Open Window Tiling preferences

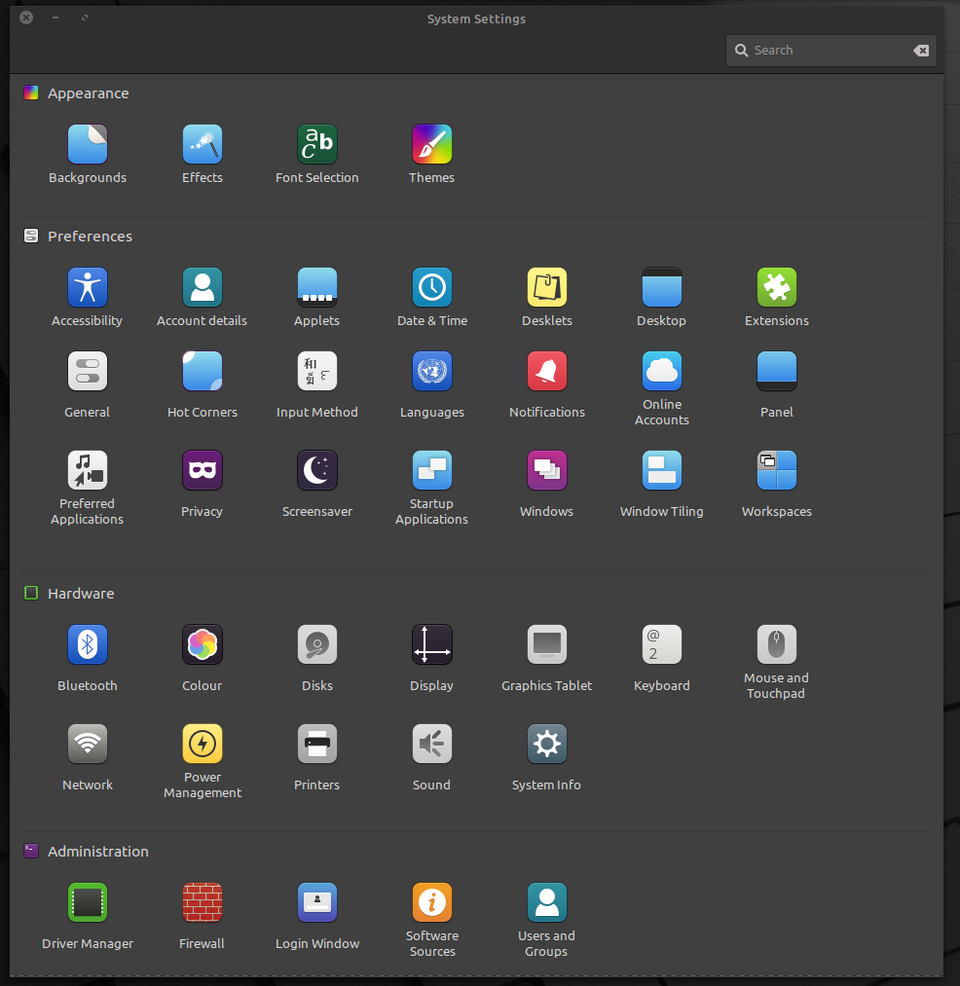[661, 471]
